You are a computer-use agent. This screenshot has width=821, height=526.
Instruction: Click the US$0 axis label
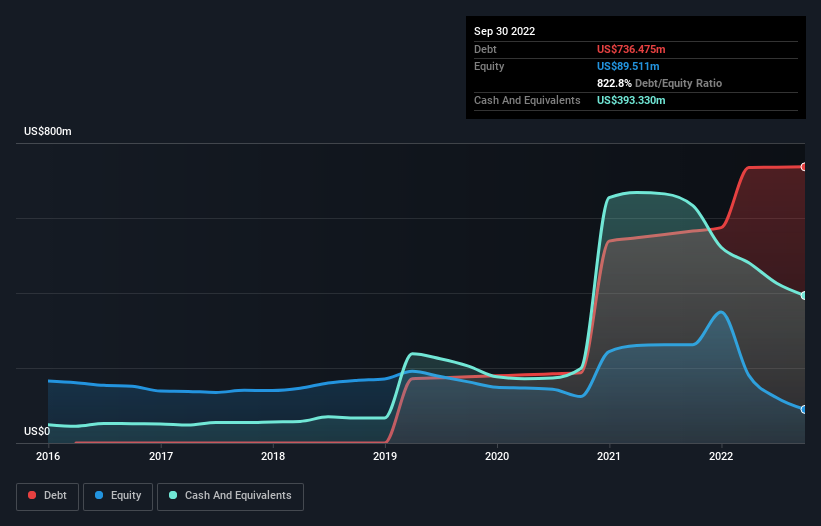37,431
